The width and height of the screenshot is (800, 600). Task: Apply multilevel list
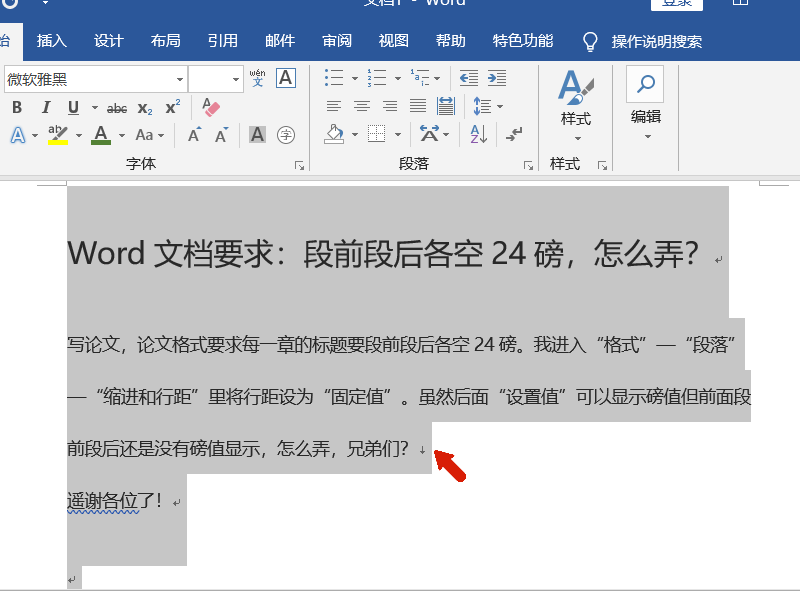pyautogui.click(x=419, y=78)
